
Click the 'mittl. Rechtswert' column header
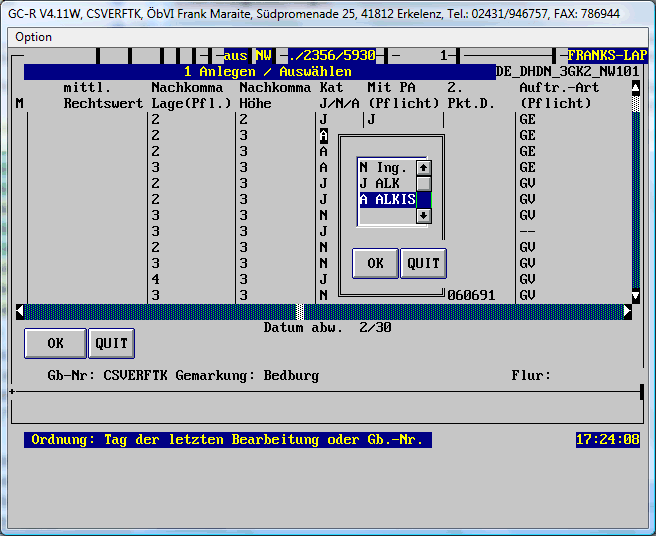[x=103, y=95]
